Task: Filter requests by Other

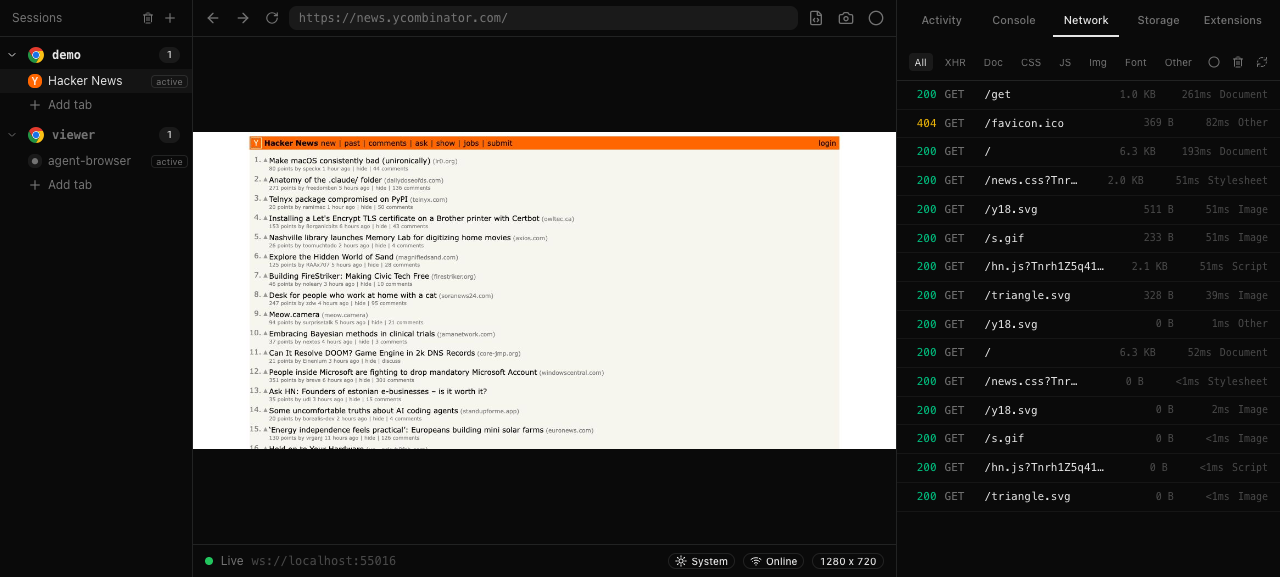Action: click(1178, 62)
